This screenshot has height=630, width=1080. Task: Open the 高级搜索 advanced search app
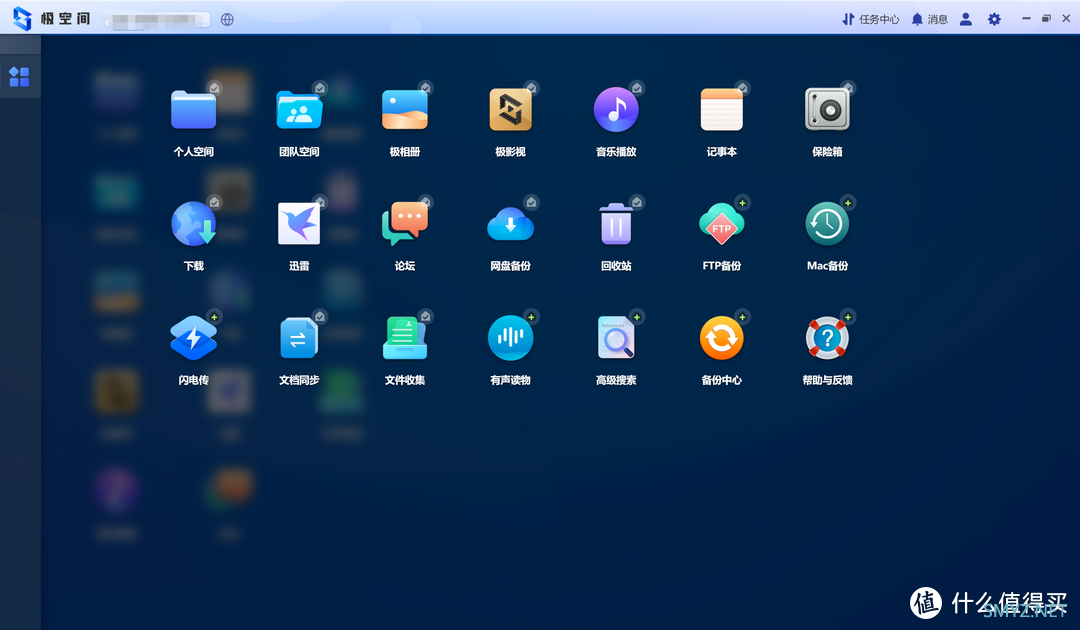[x=616, y=339]
